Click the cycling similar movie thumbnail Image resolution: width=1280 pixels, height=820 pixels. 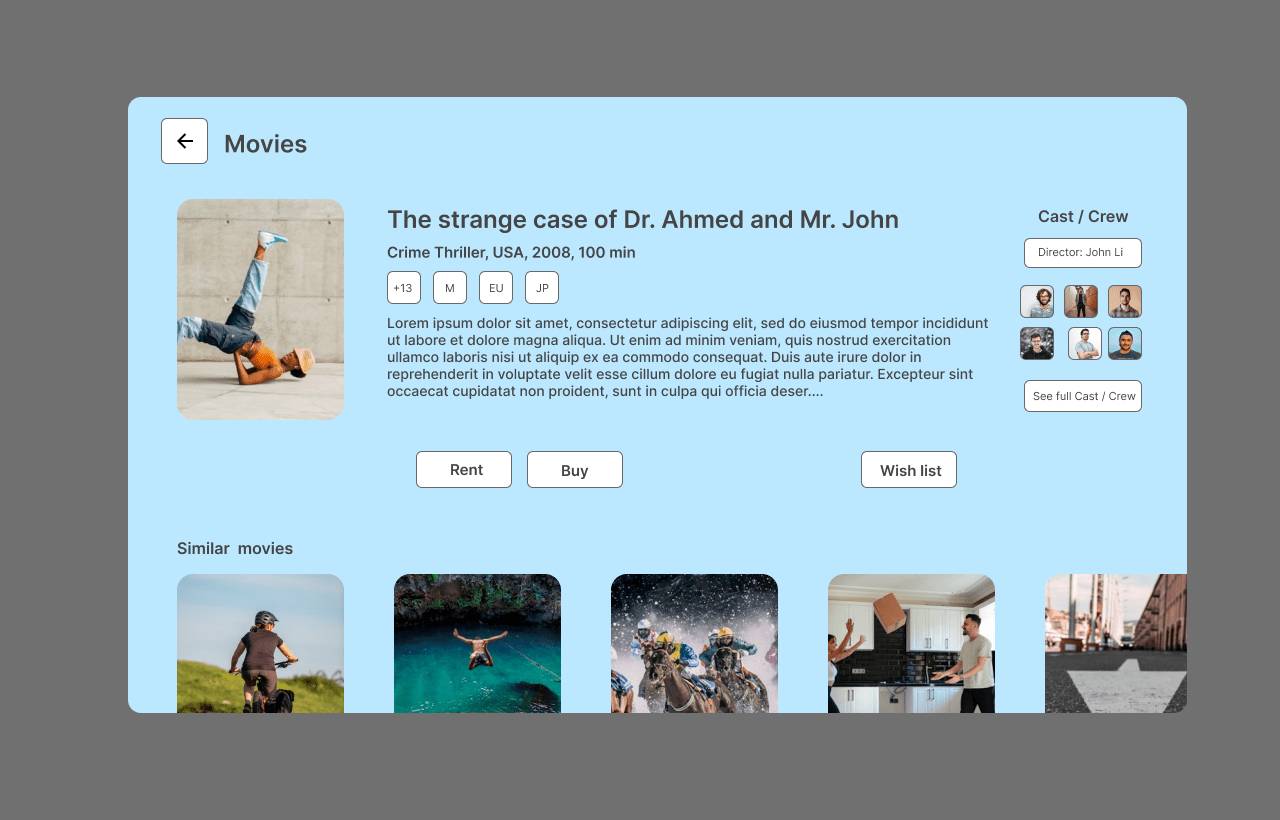(x=260, y=643)
